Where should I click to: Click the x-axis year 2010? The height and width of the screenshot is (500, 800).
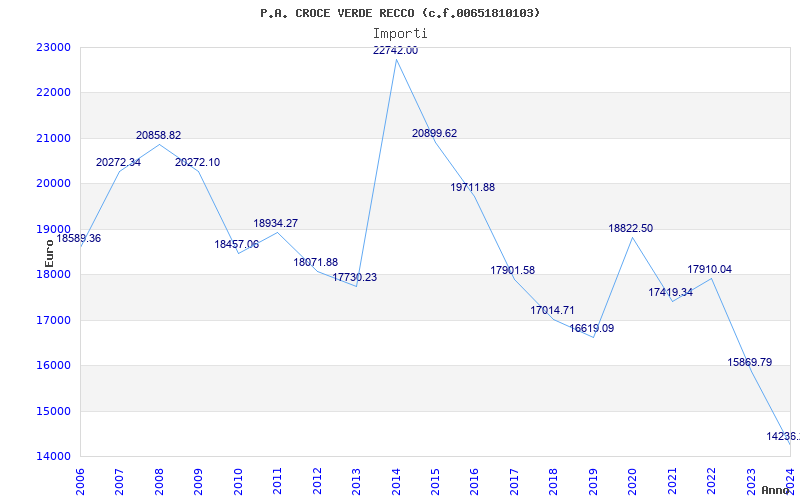pos(238,481)
